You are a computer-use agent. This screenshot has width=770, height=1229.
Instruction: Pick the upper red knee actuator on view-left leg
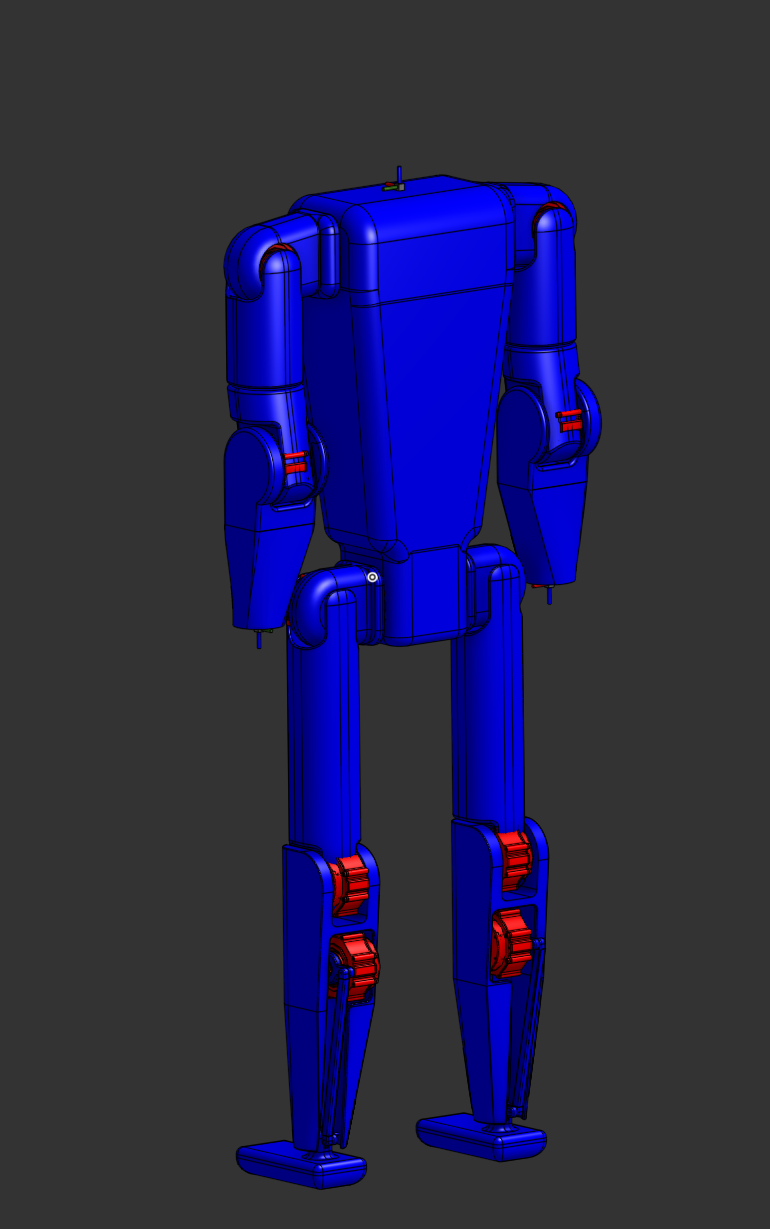tap(350, 886)
